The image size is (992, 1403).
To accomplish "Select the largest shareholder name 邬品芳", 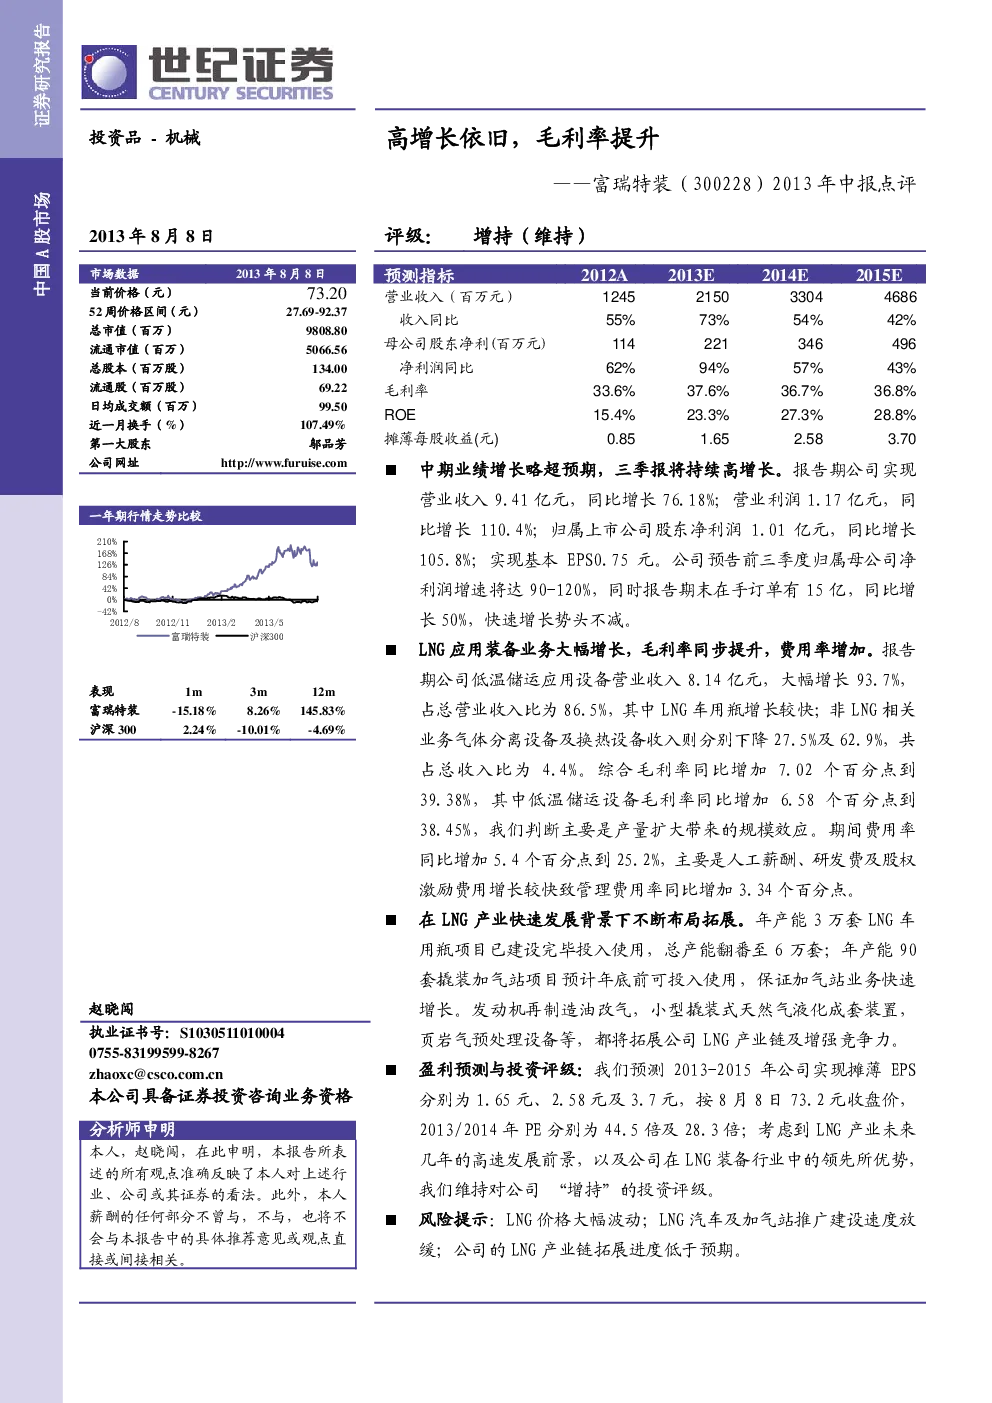I will pos(328,444).
